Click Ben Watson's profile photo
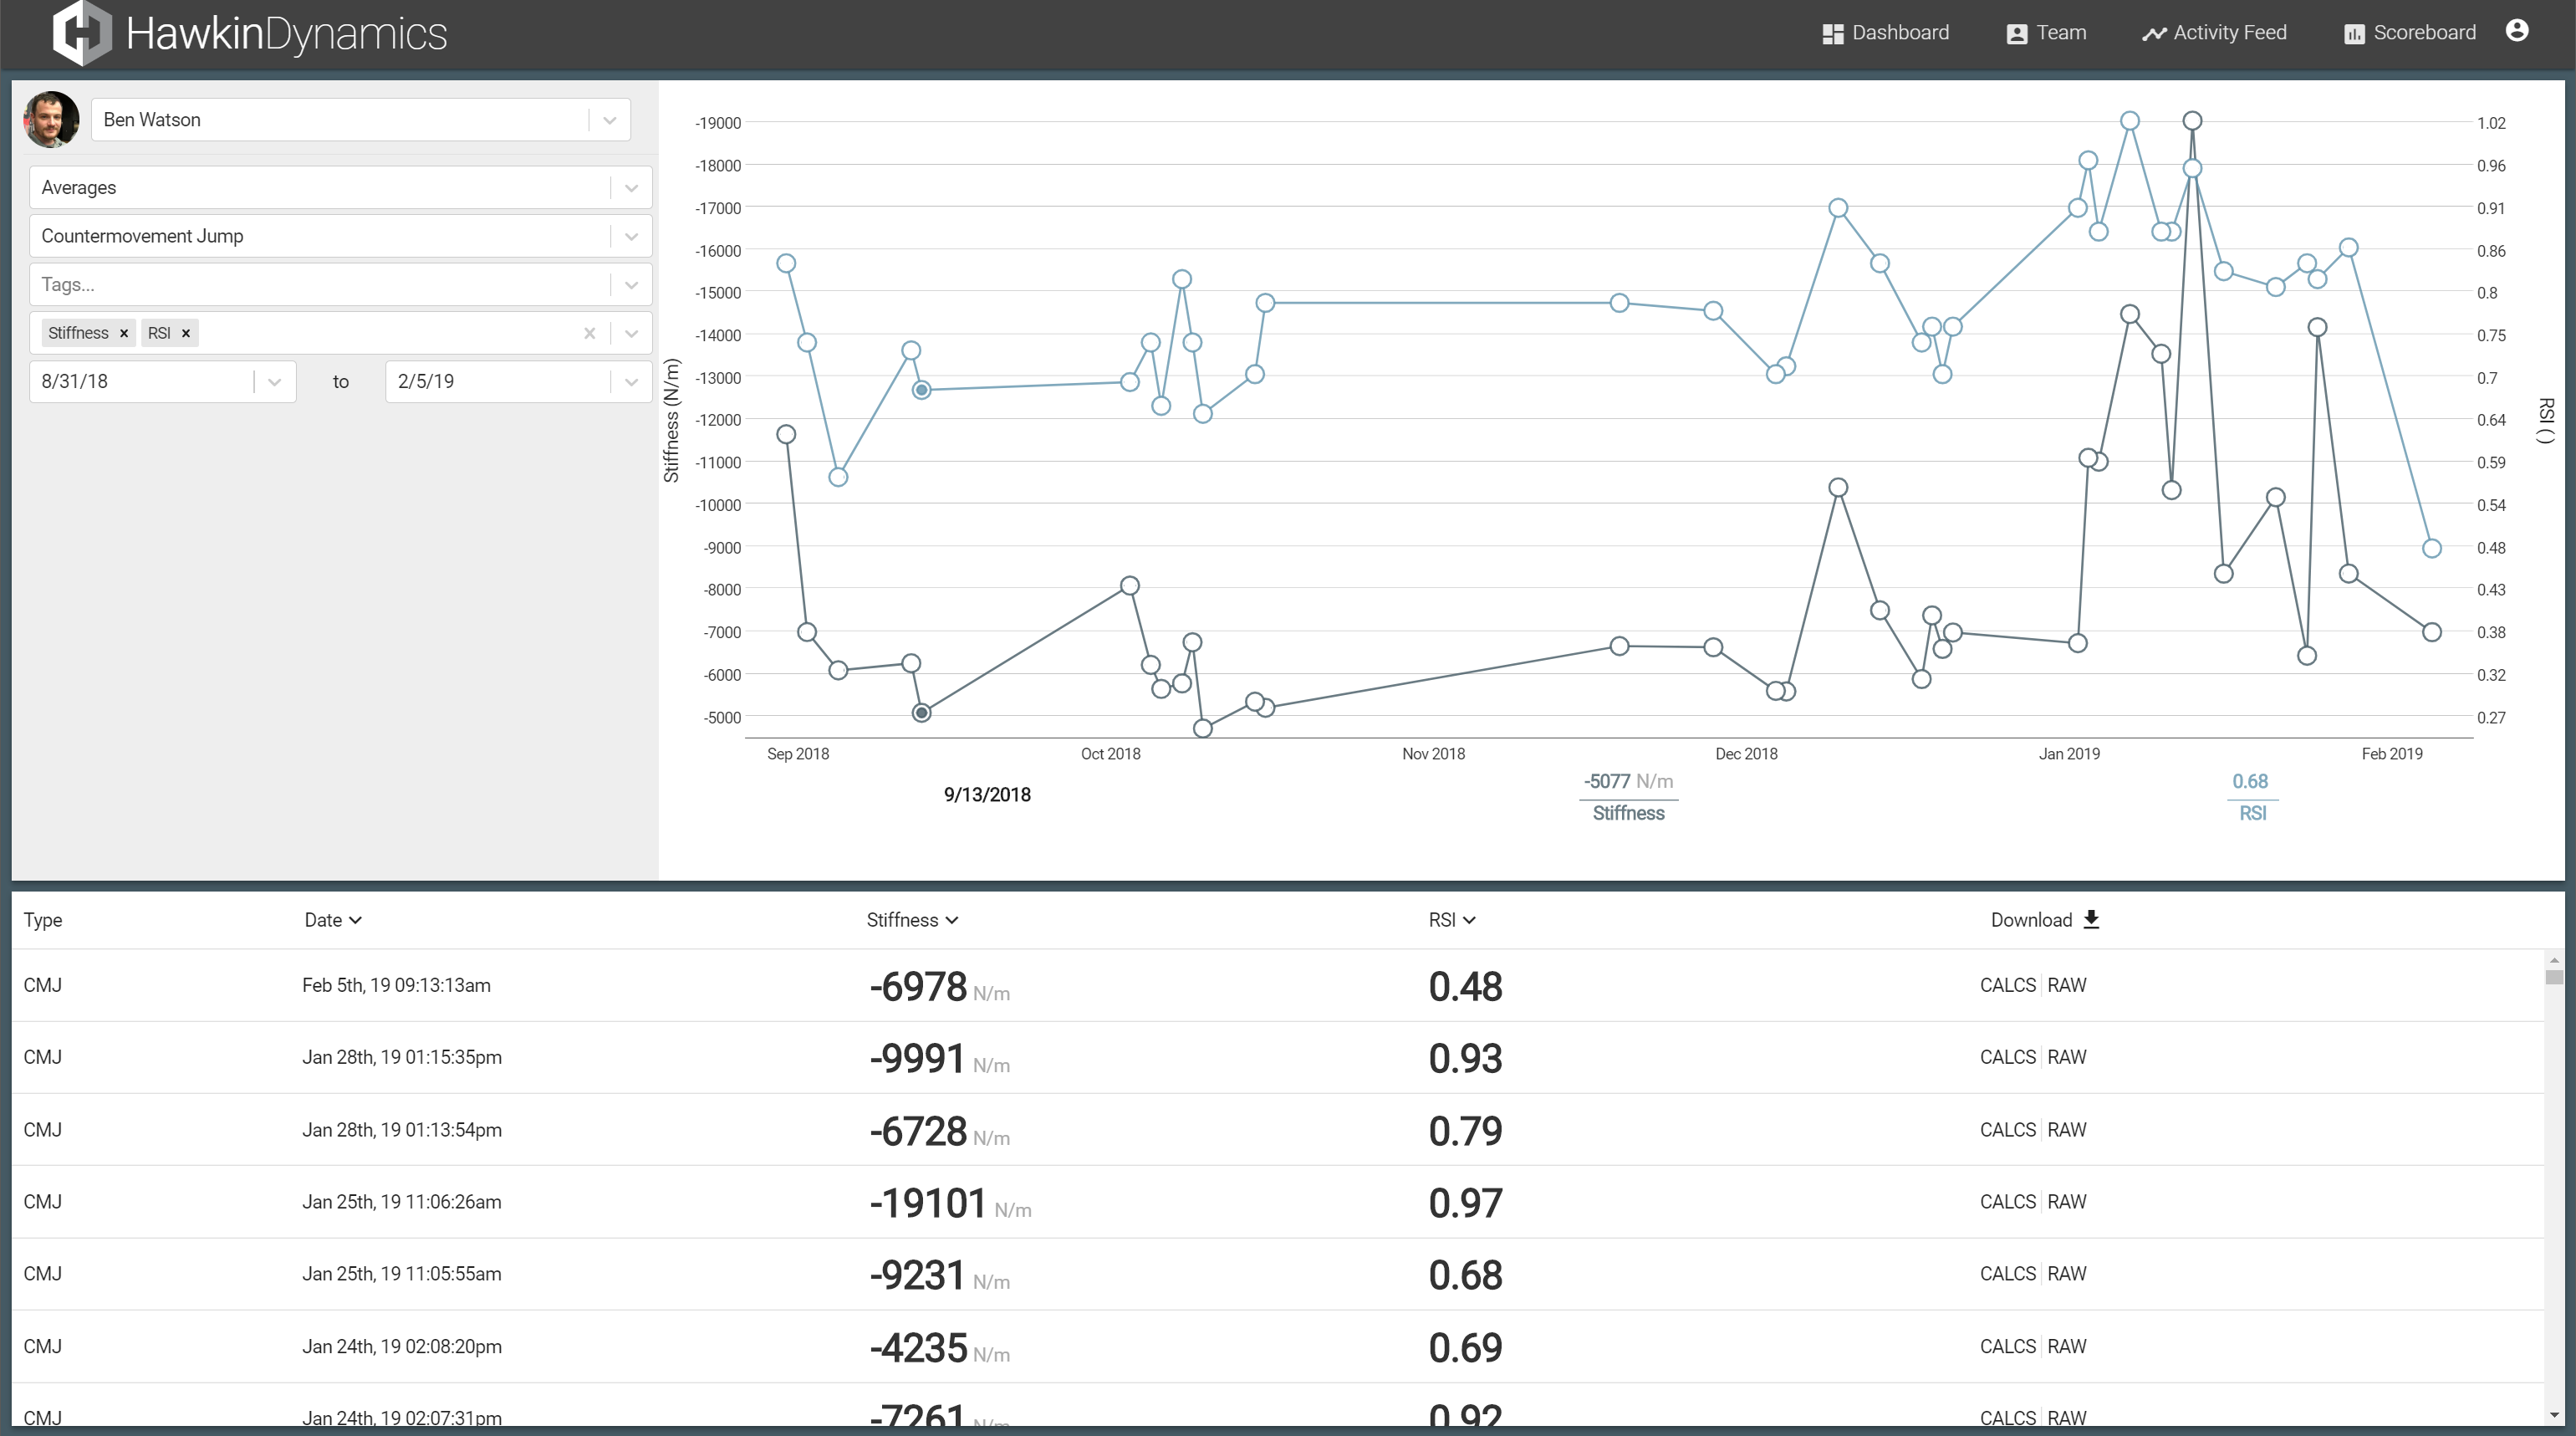The width and height of the screenshot is (2576, 1436). 50,119
